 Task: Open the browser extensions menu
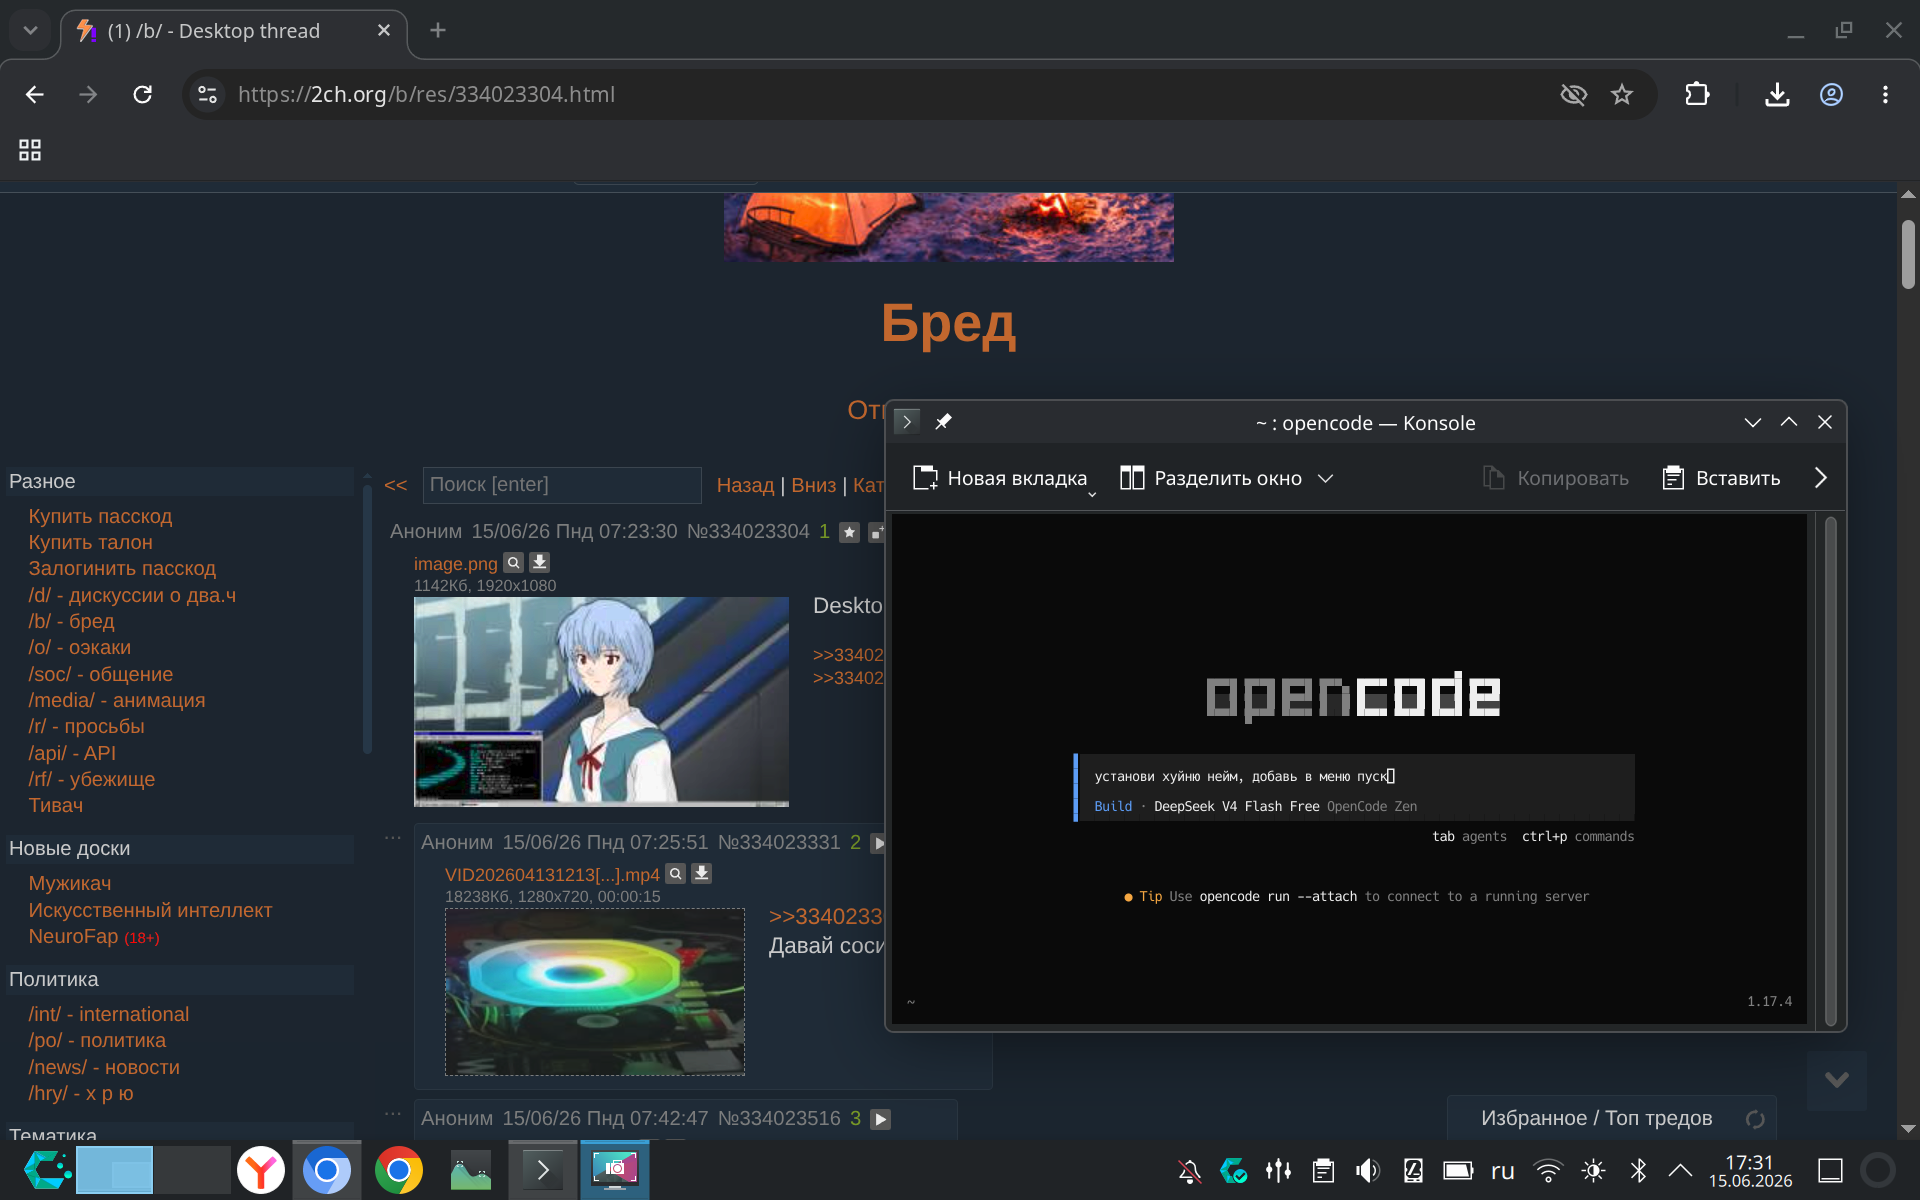pos(1697,94)
